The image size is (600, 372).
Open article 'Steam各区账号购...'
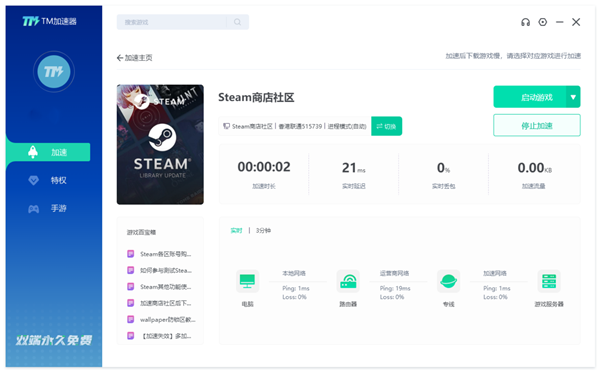(165, 254)
